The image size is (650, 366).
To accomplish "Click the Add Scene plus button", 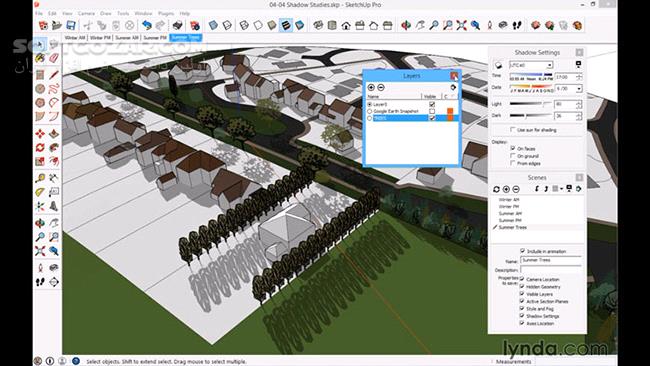I will point(506,189).
